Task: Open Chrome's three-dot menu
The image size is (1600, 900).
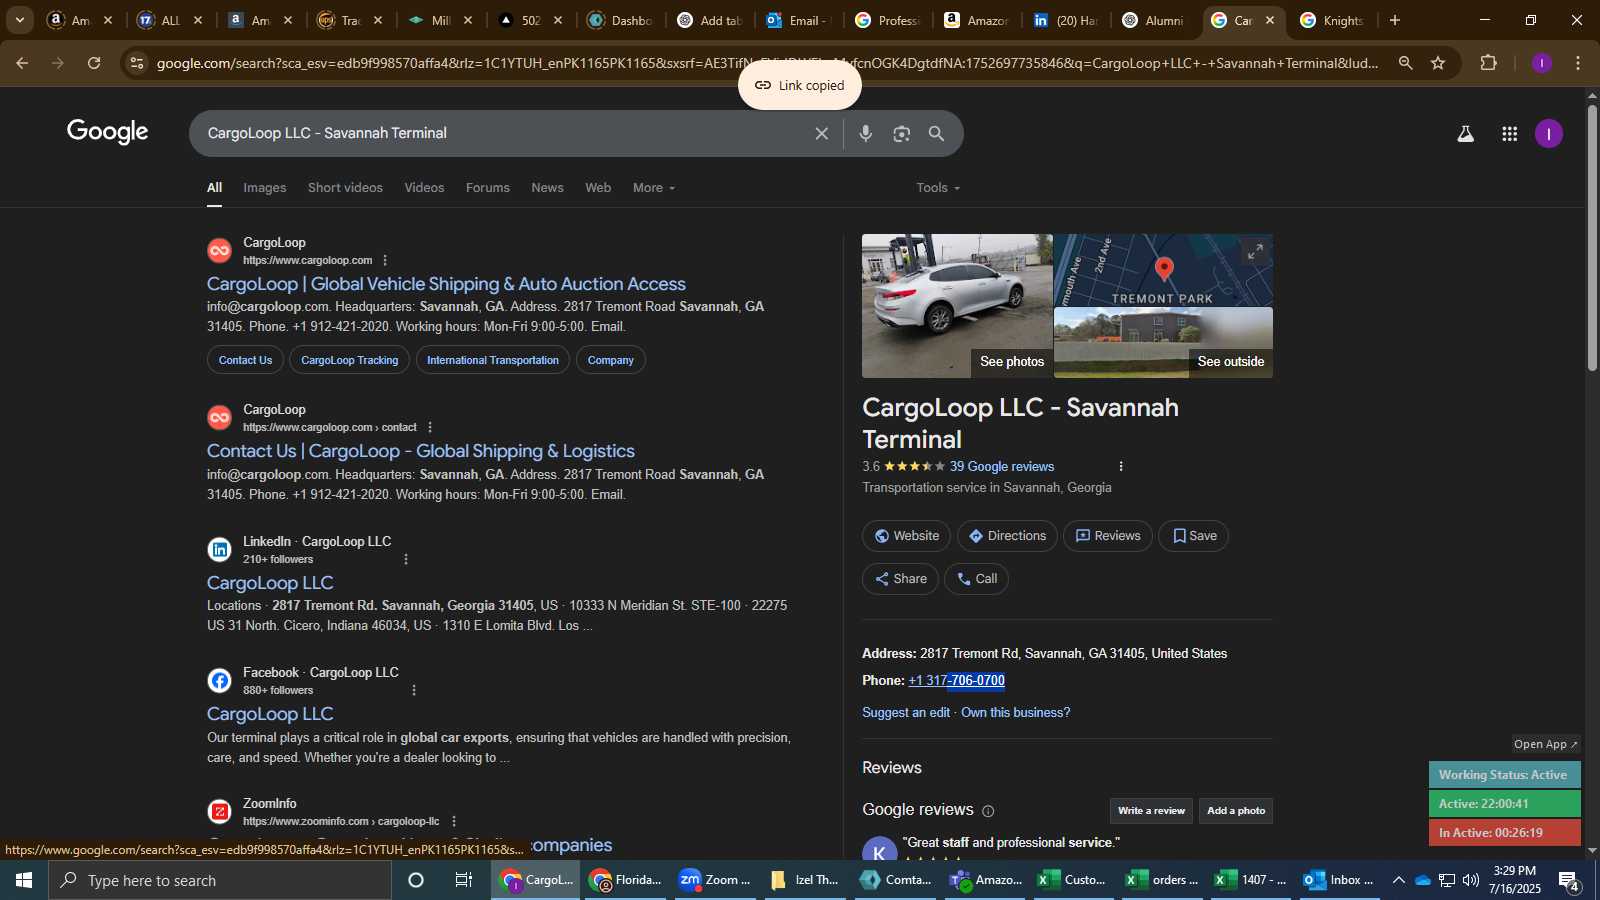Action: pyautogui.click(x=1578, y=63)
